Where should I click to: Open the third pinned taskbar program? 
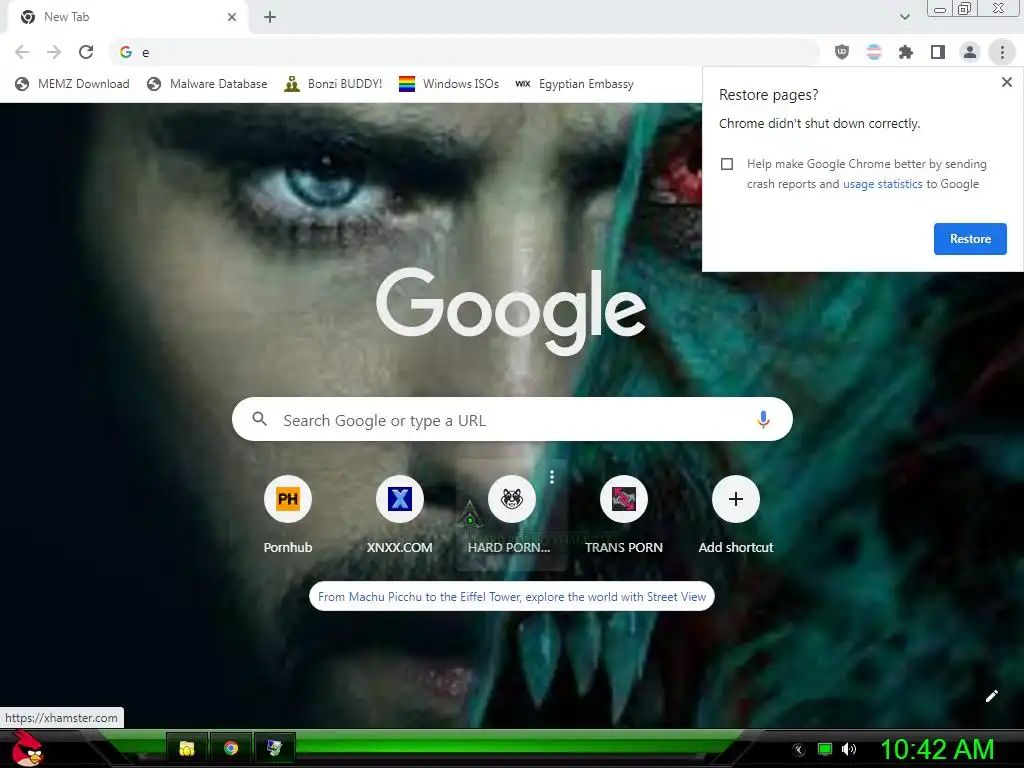pos(274,748)
